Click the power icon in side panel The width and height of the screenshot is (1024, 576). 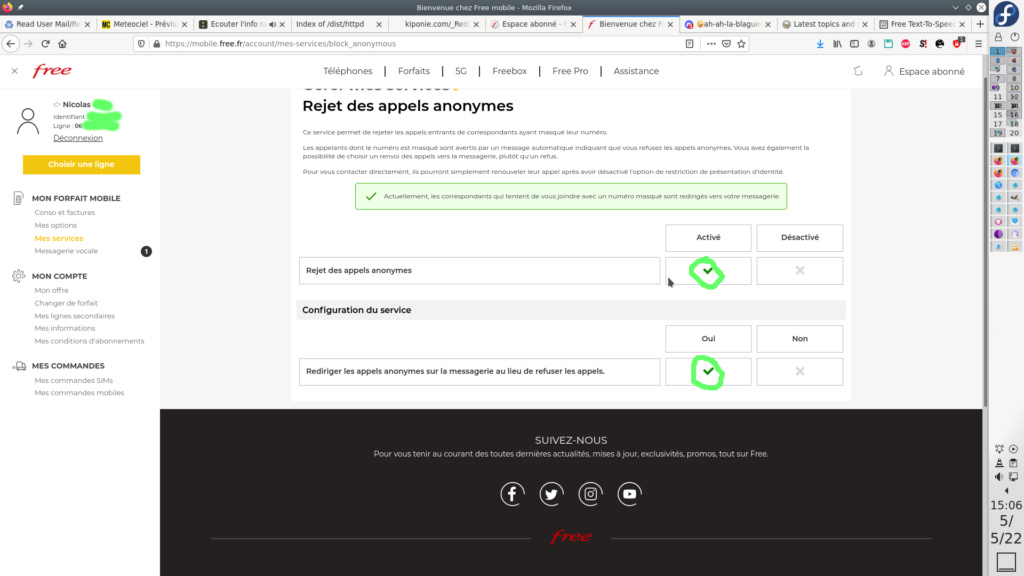1014,37
